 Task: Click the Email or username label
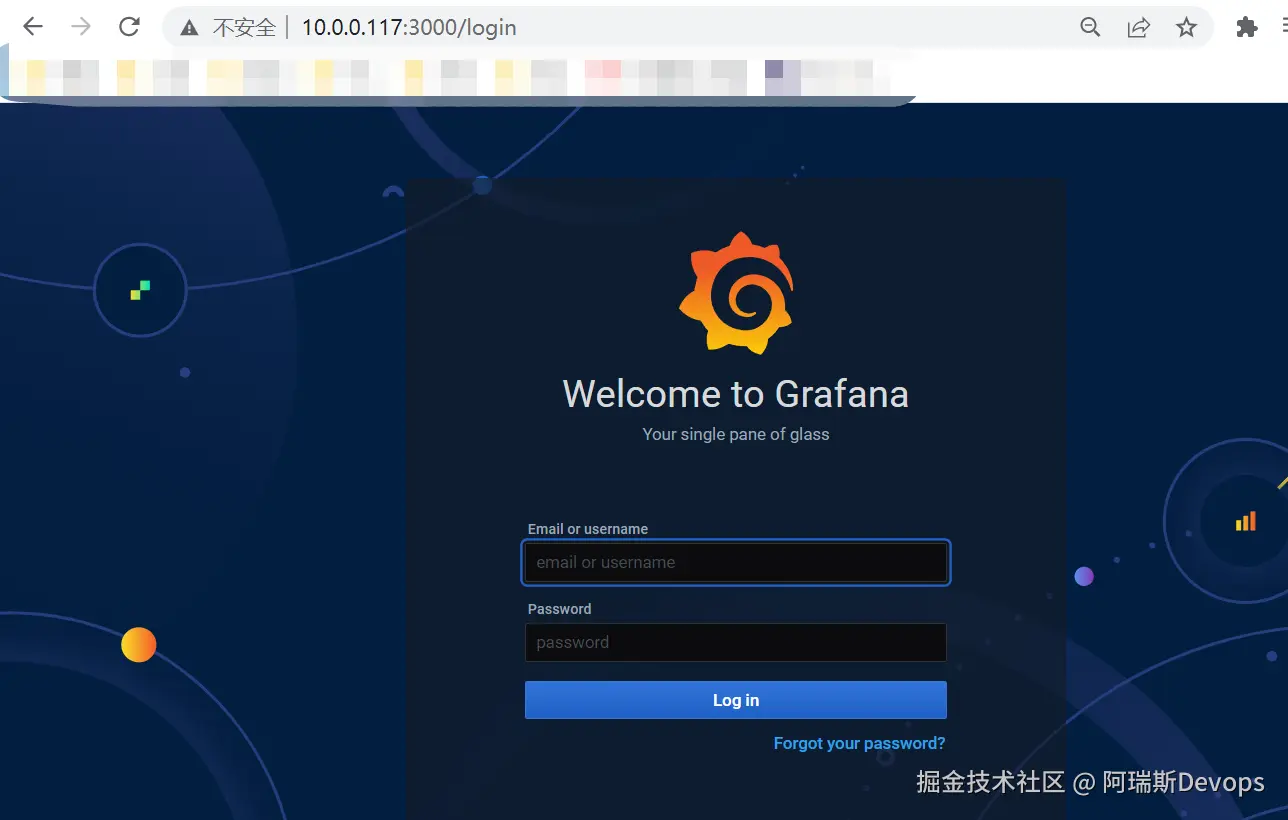click(588, 529)
